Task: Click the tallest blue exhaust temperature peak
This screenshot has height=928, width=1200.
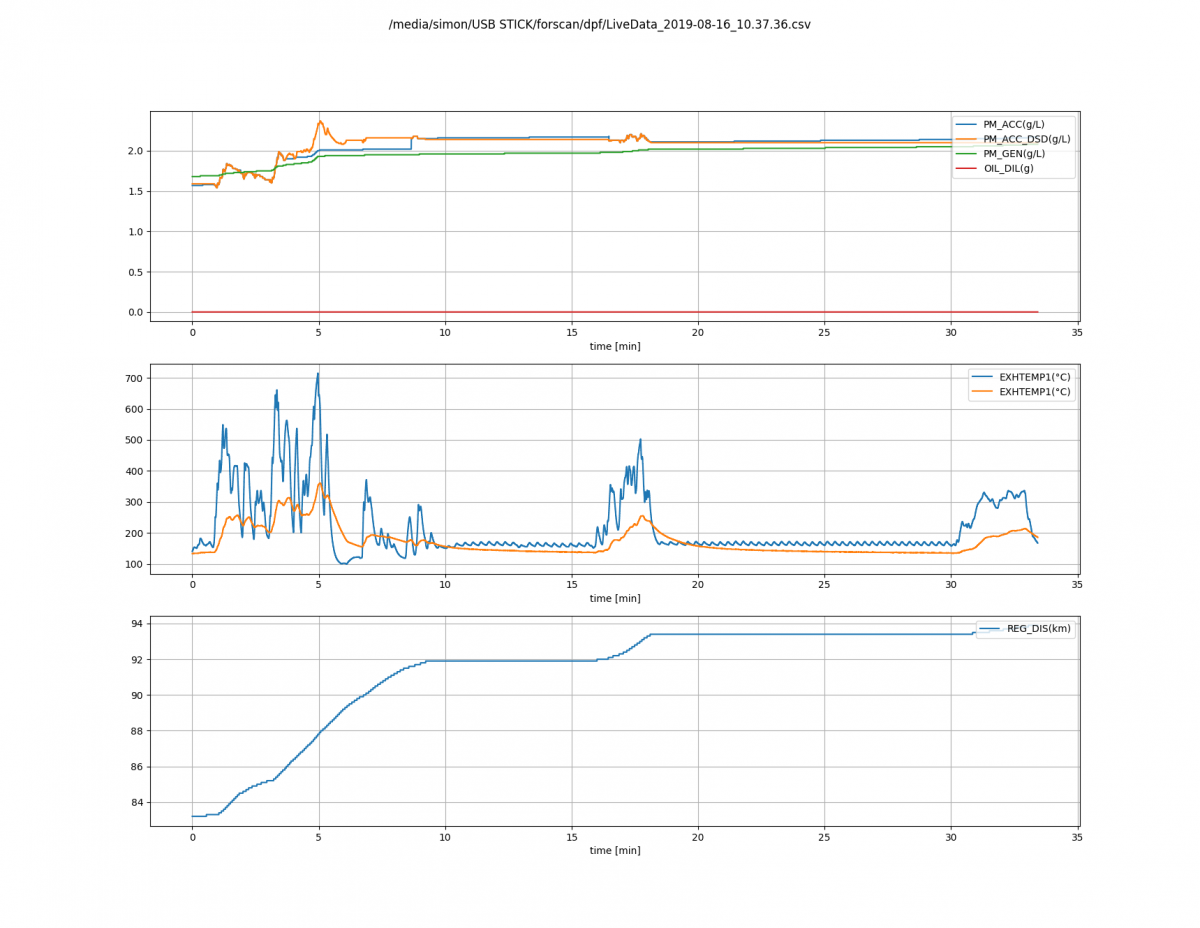Action: (318, 374)
